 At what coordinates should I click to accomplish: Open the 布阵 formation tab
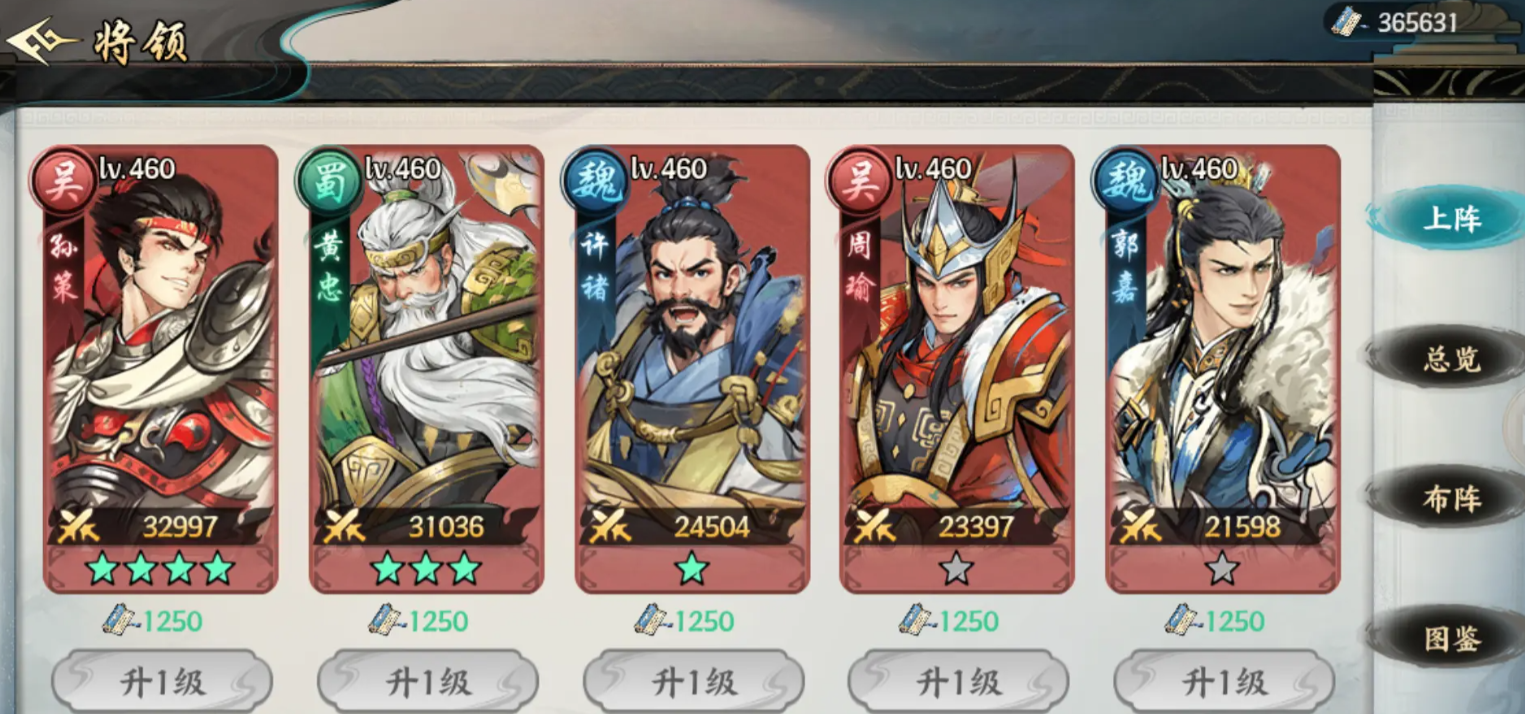(x=1450, y=498)
